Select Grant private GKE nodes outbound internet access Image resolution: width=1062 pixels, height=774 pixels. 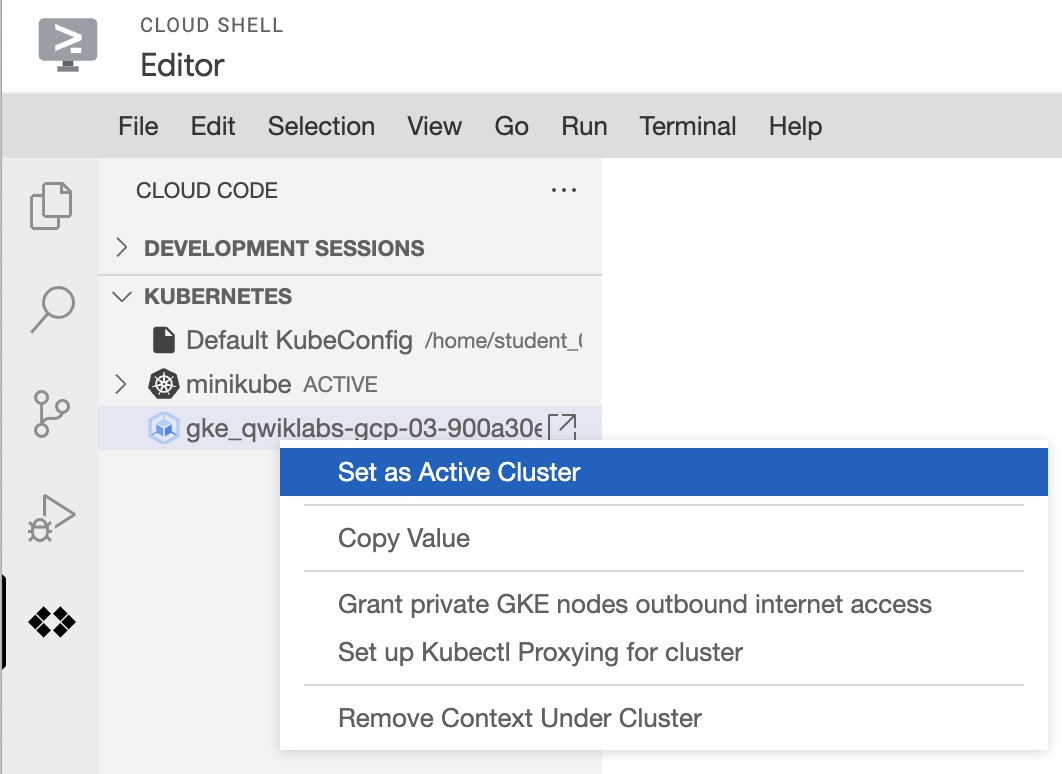pos(635,604)
